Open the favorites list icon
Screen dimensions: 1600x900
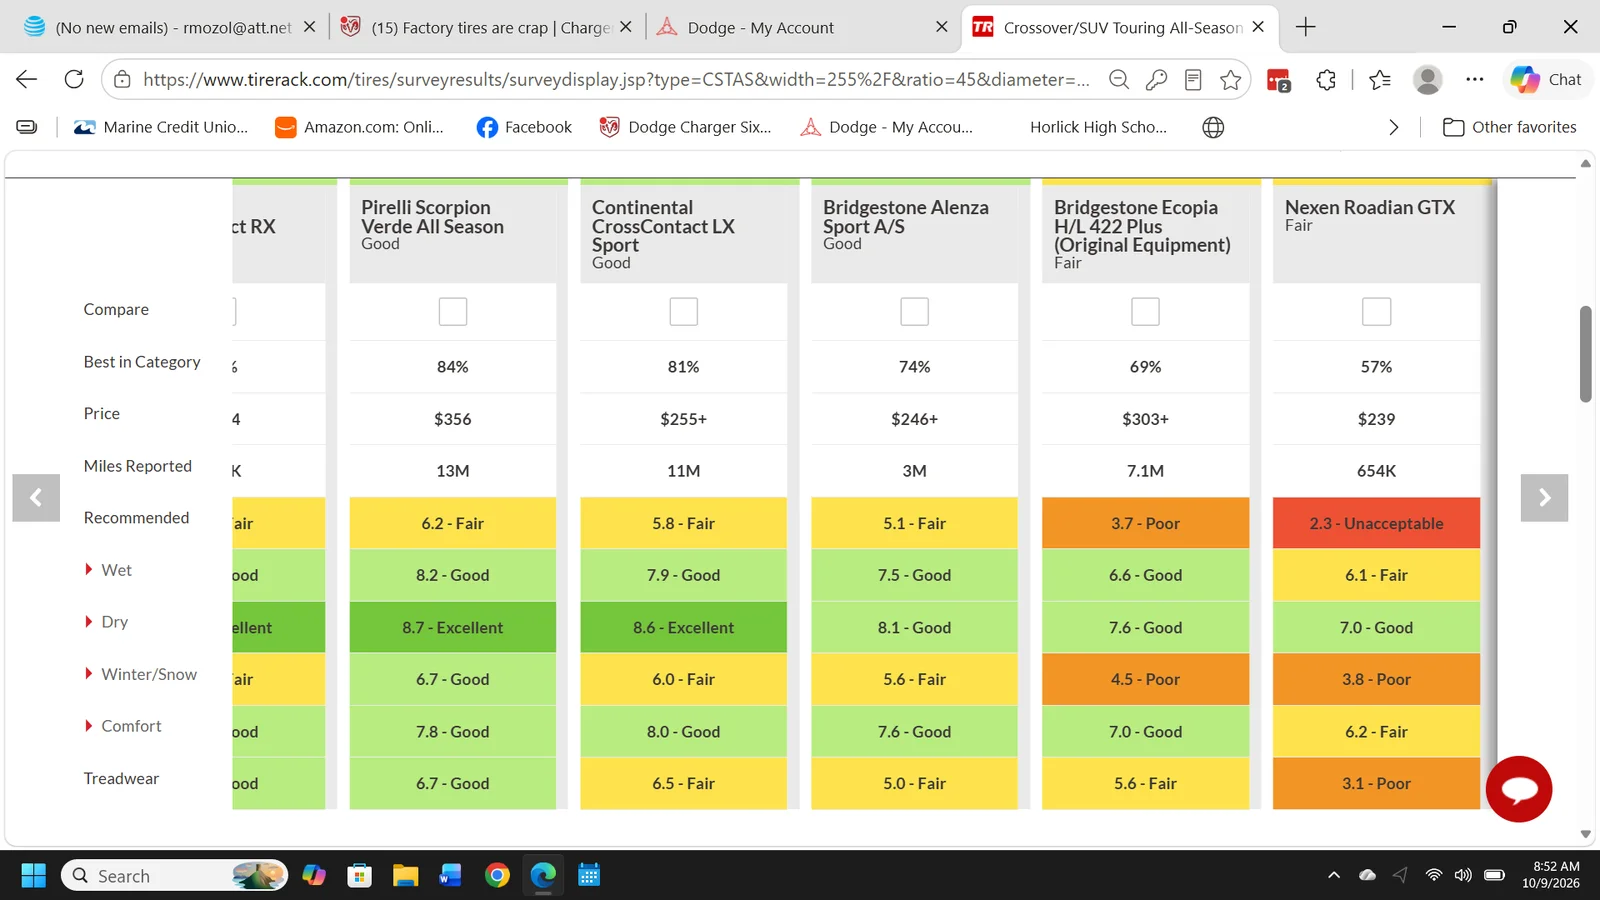(x=1380, y=80)
